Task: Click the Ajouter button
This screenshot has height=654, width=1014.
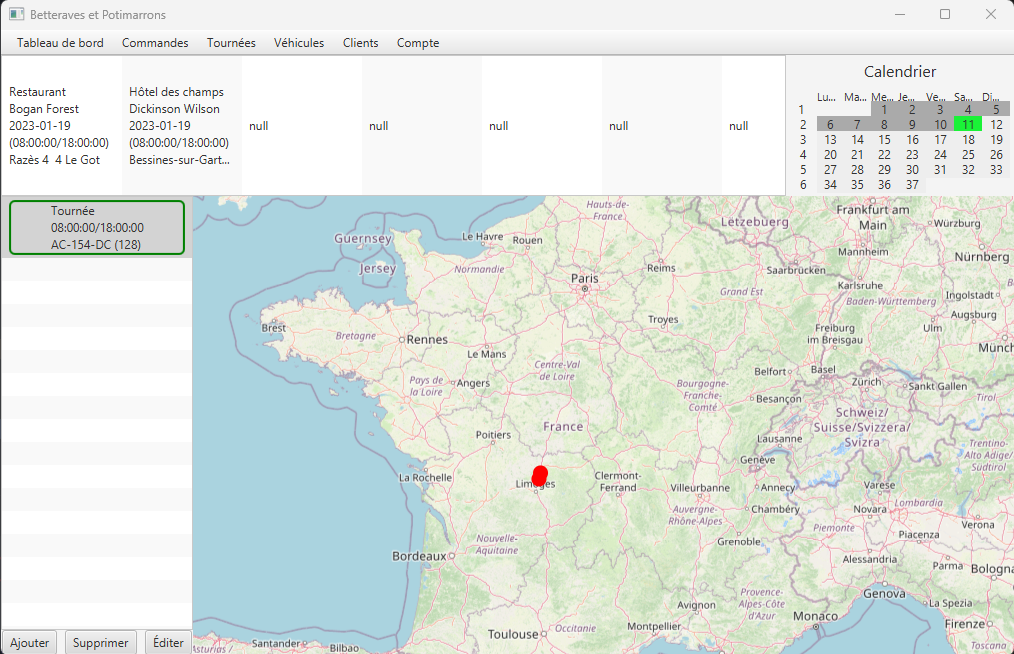Action: tap(29, 642)
